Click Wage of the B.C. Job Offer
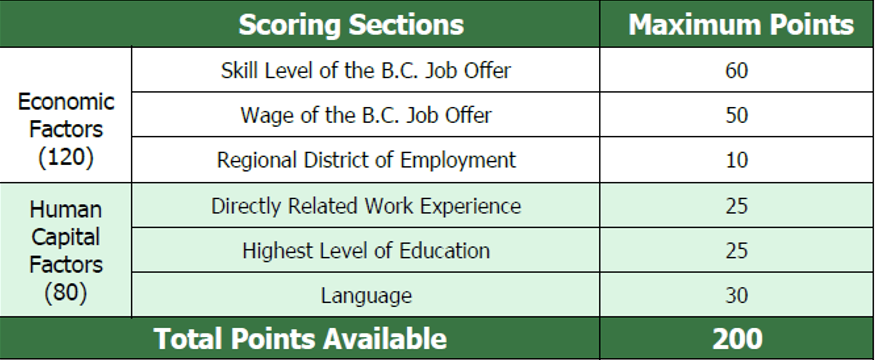 coord(366,115)
